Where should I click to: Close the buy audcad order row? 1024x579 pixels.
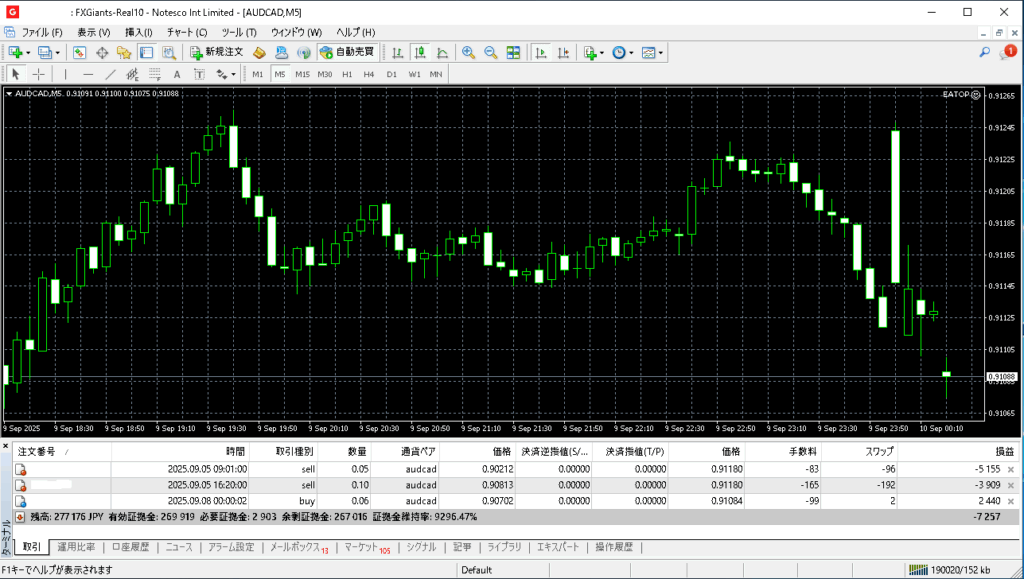click(x=1010, y=500)
